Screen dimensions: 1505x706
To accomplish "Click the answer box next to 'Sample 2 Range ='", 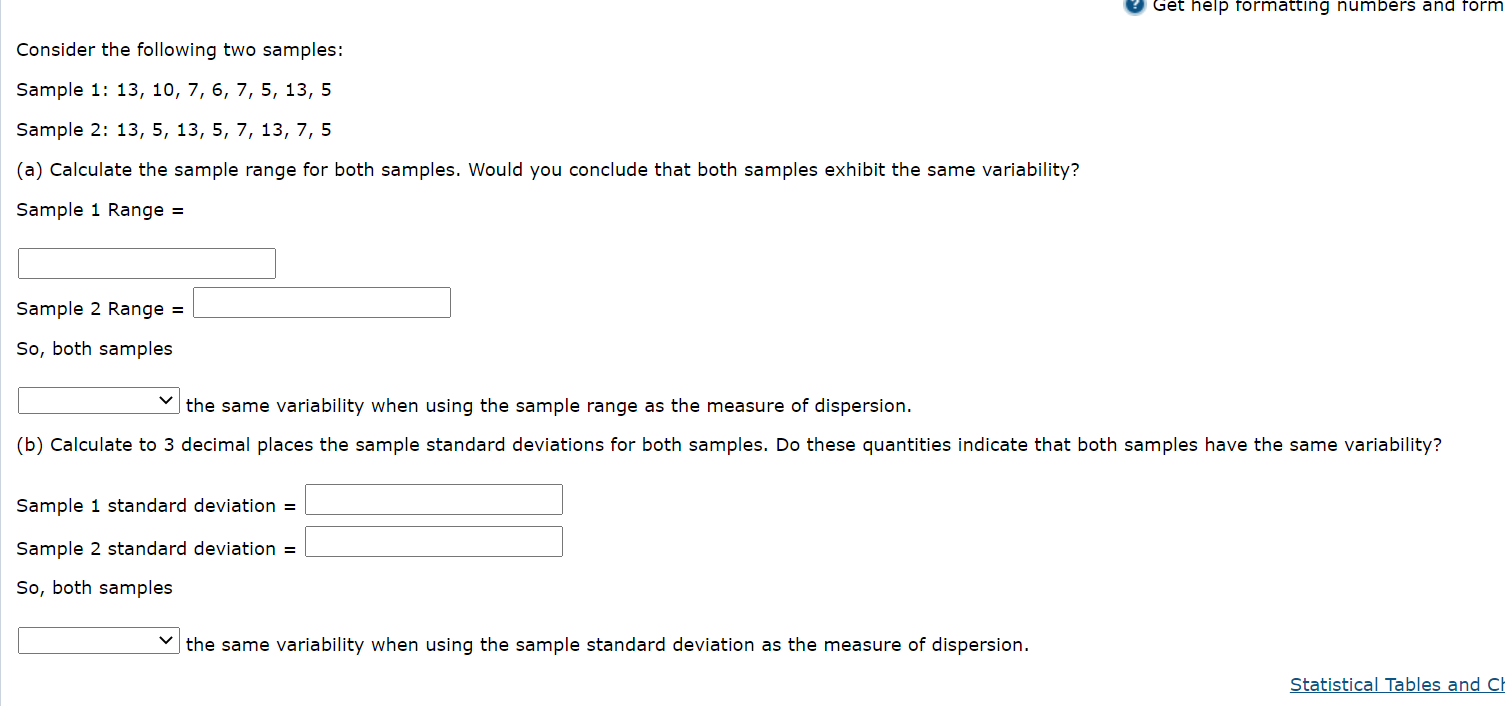I will pyautogui.click(x=321, y=302).
